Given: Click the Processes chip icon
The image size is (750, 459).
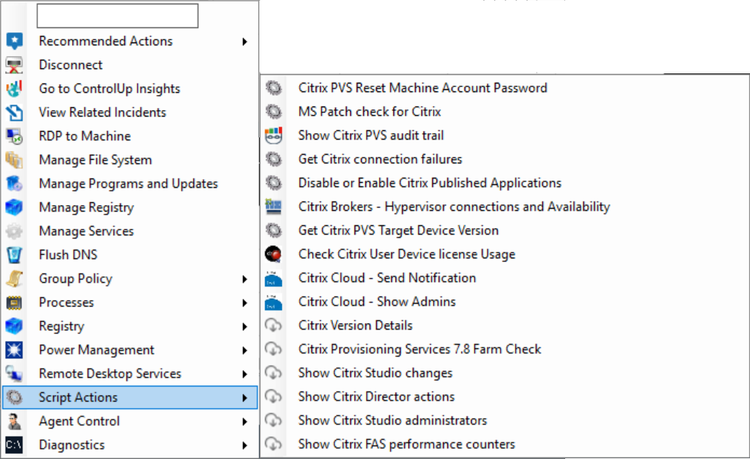Looking at the screenshot, I should pos(14,302).
